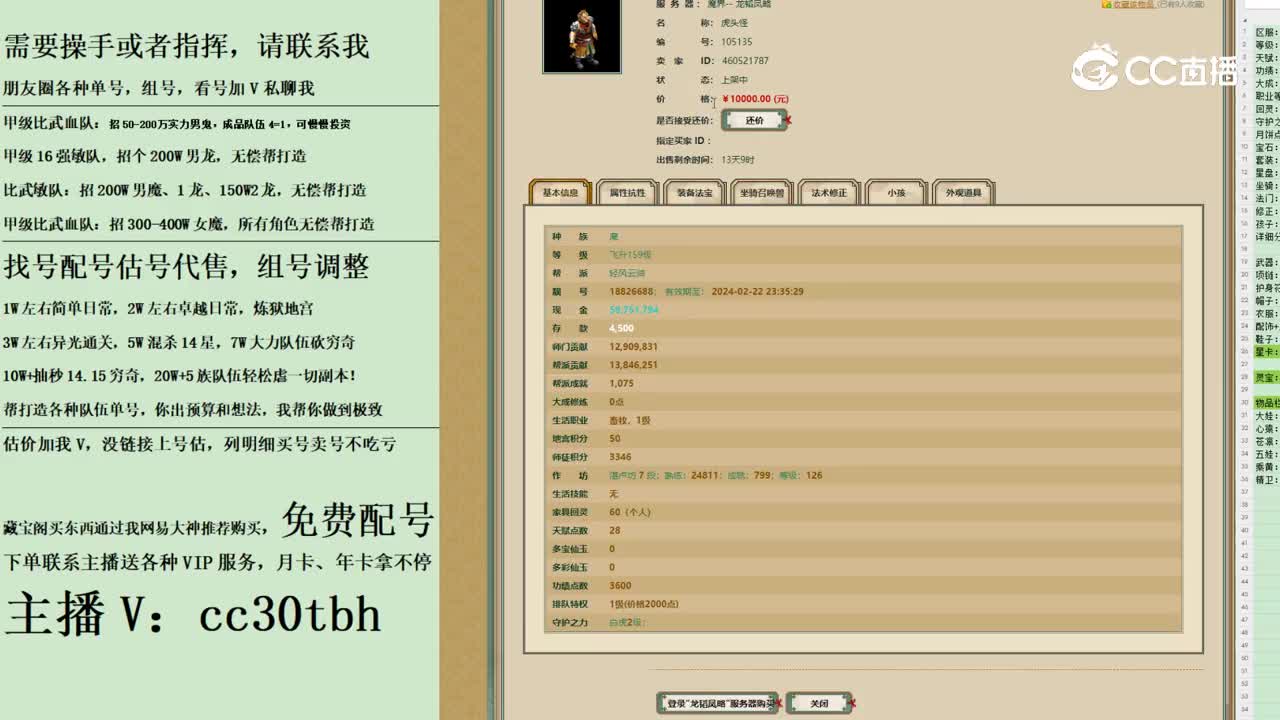Click the 虎头怪 character name
1280x720 pixels.
(734, 23)
